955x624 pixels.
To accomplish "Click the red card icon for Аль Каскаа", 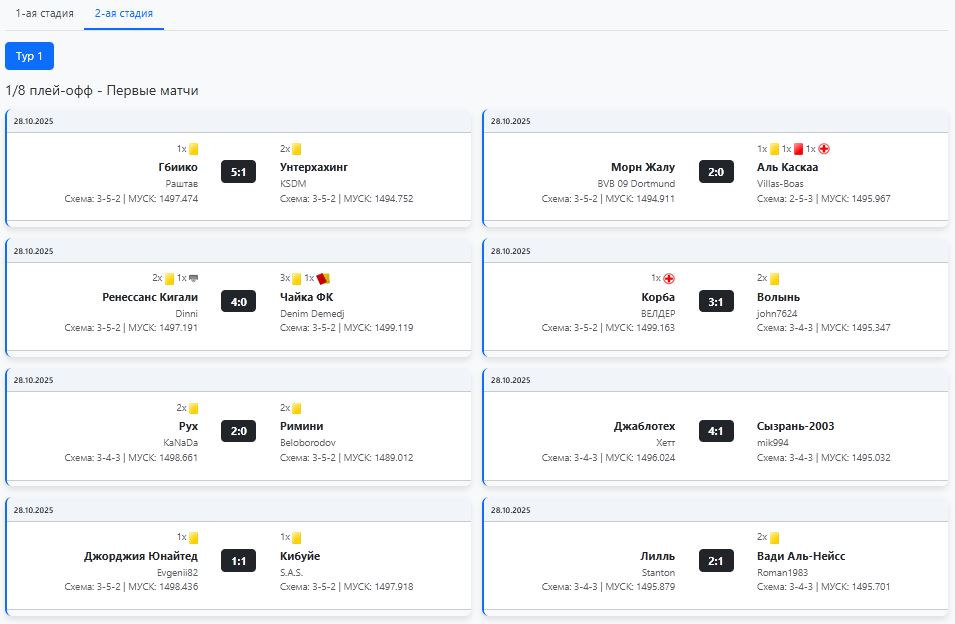I will (799, 149).
